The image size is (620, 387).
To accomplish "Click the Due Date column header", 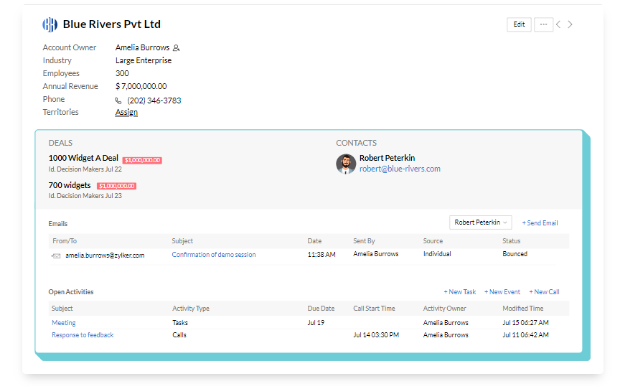I will (x=321, y=308).
